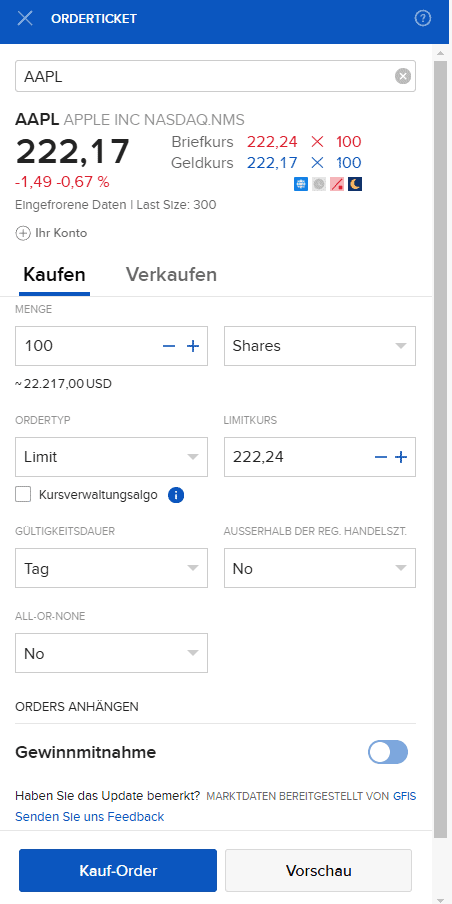Open the Ordertyp Limit dropdown
452x904 pixels.
(111, 457)
